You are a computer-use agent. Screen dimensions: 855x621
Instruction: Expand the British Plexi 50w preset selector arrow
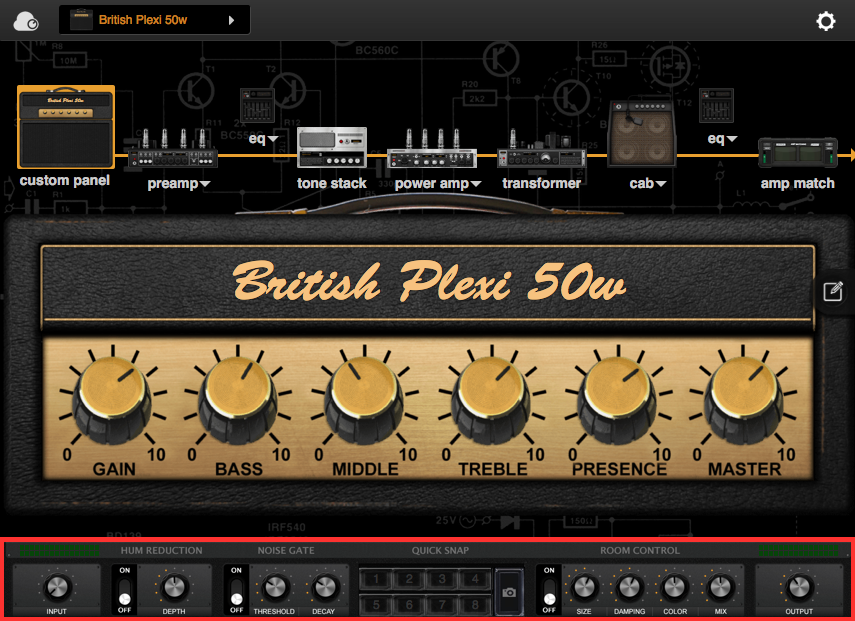[x=231, y=20]
